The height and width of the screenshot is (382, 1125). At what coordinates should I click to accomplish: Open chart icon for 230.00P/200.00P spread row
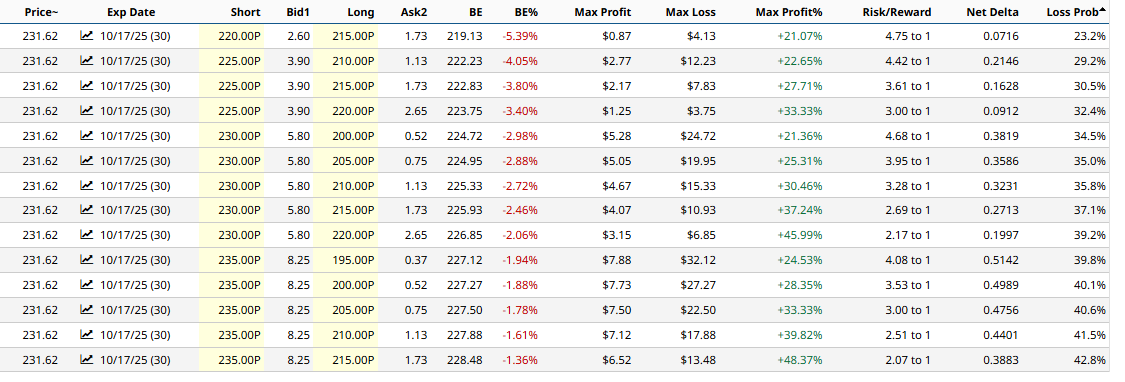87,136
